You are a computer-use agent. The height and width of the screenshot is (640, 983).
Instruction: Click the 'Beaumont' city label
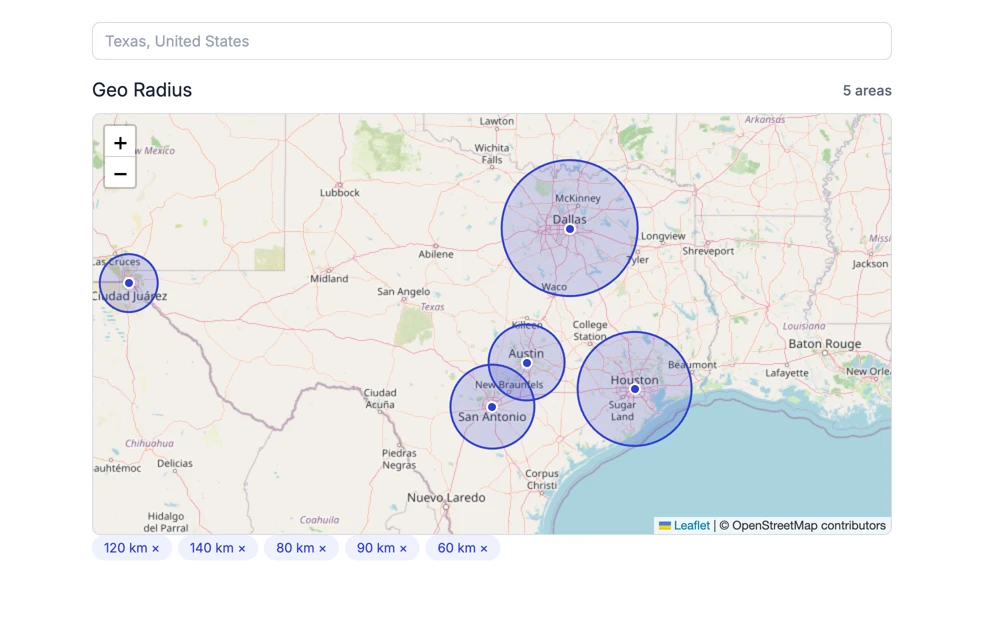pyautogui.click(x=692, y=365)
